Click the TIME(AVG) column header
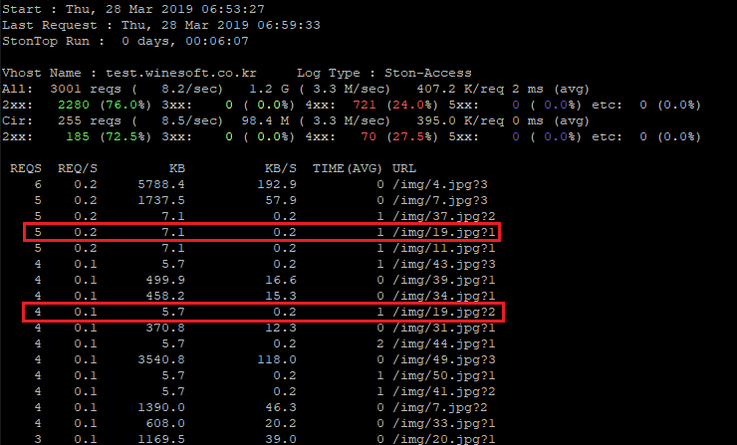Screen dimensions: 737x445 pos(347,169)
